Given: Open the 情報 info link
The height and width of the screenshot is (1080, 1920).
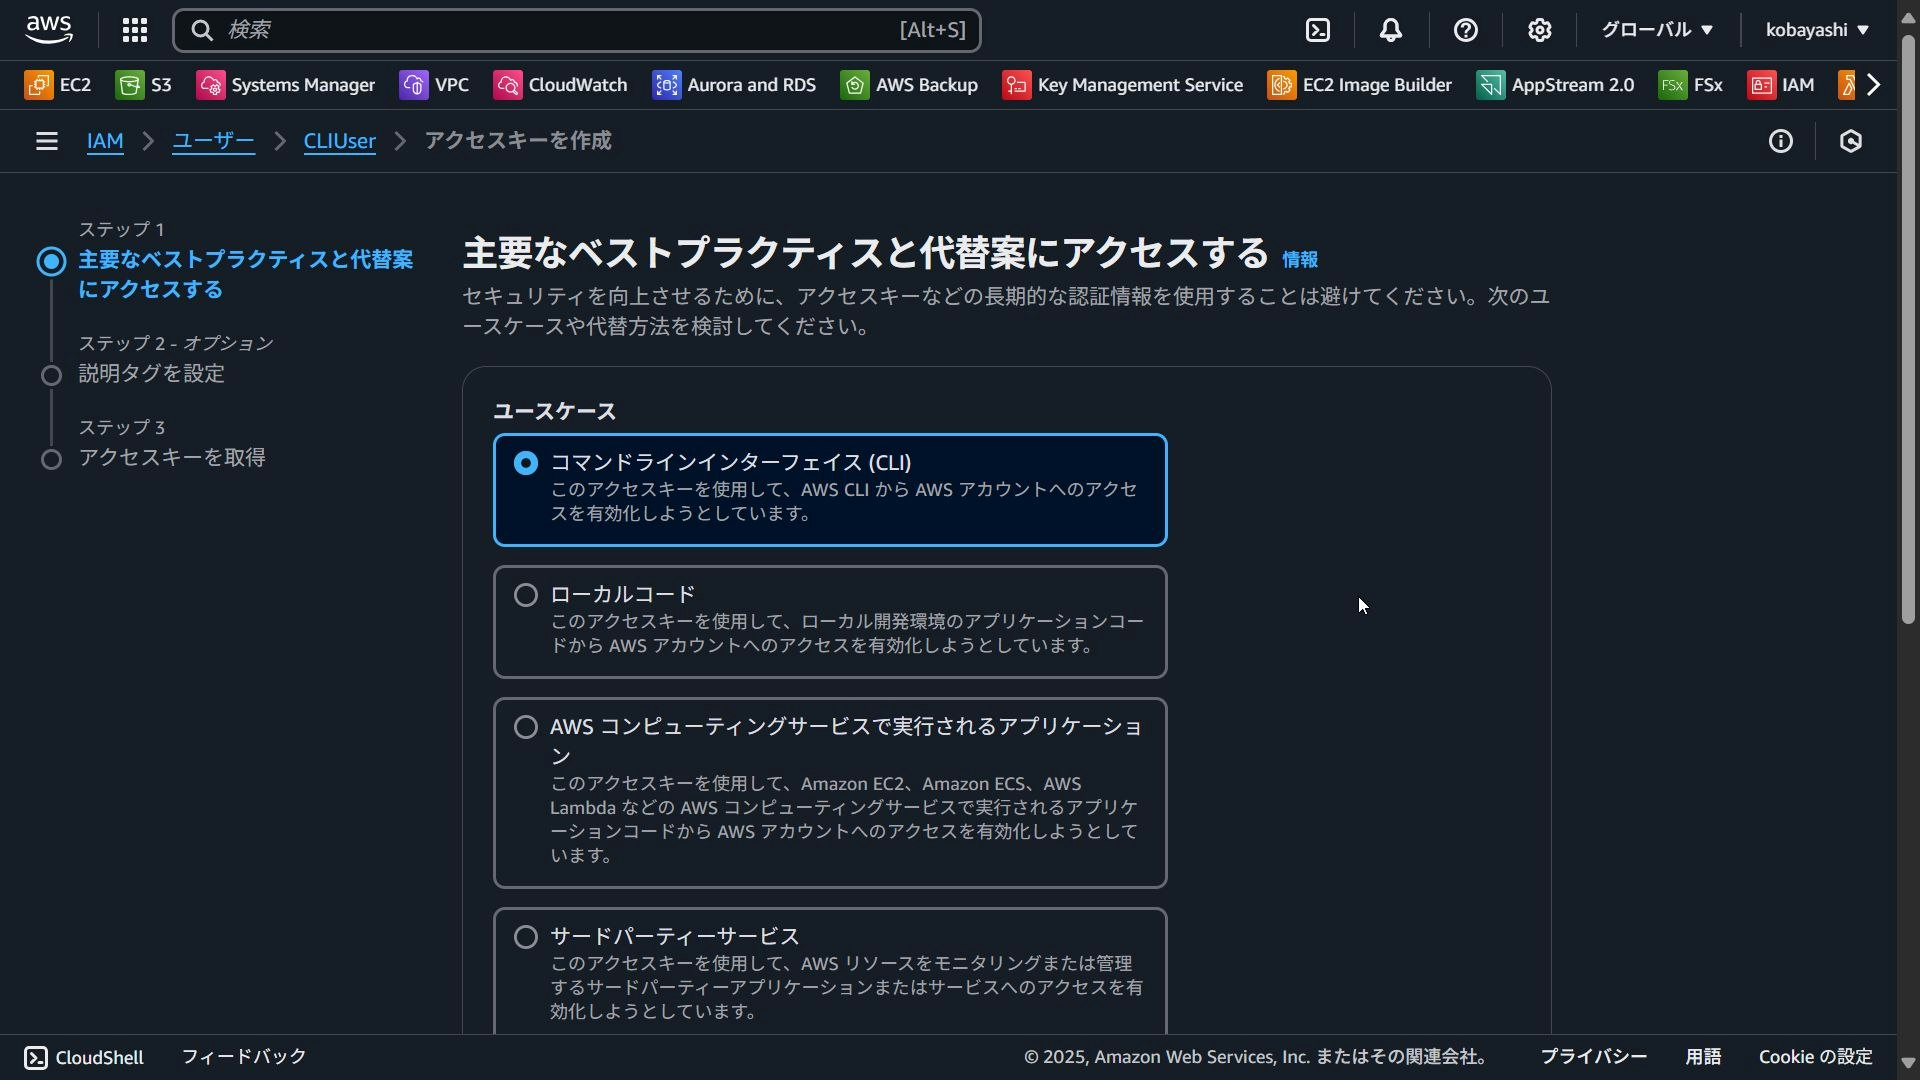Looking at the screenshot, I should point(1300,259).
